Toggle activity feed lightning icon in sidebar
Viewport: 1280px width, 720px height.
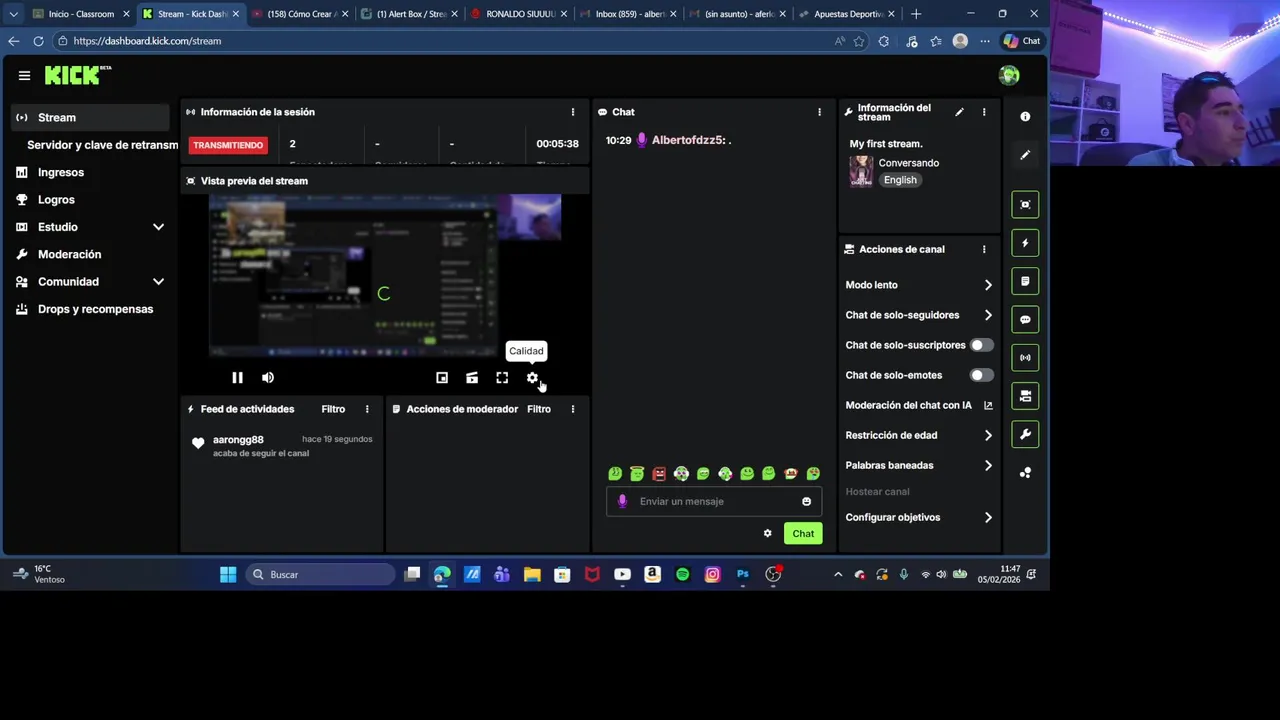[x=1025, y=243]
